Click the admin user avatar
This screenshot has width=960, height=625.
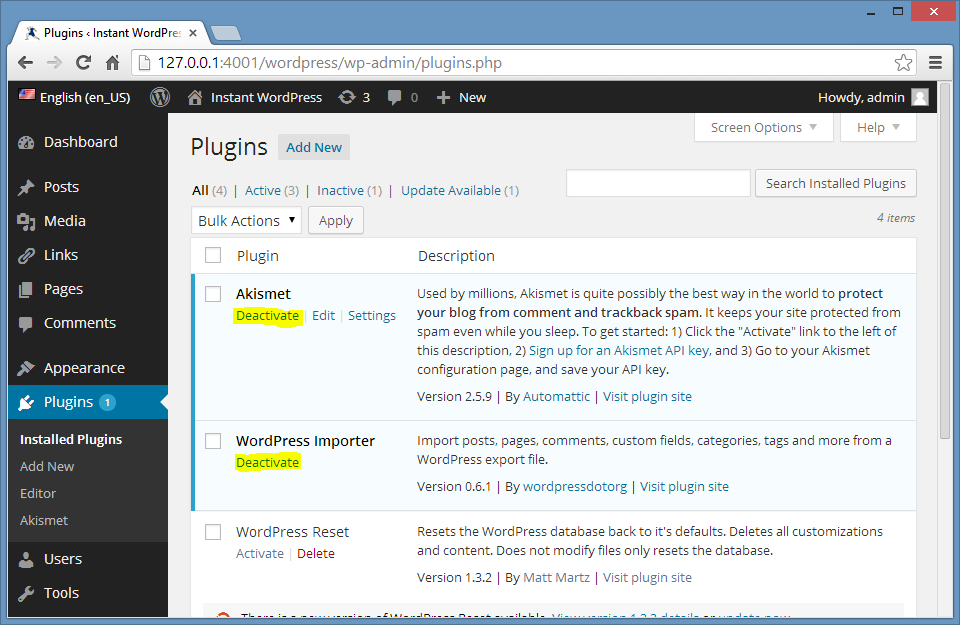click(x=920, y=97)
